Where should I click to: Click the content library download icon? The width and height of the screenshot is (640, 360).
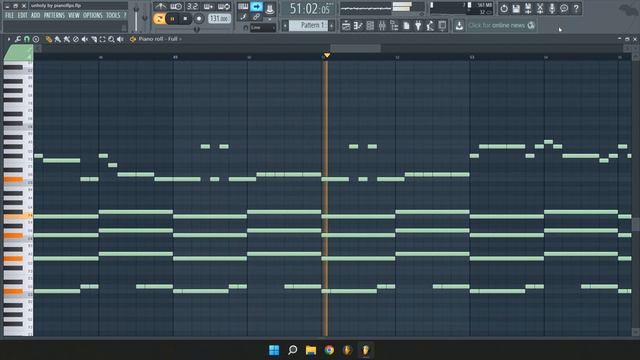pyautogui.click(x=459, y=26)
